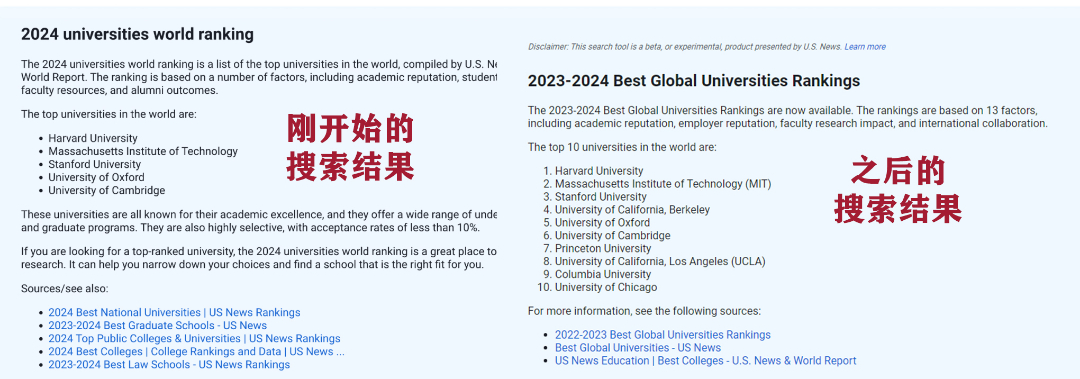Click 'The top universities in the world are:' text

(108, 114)
